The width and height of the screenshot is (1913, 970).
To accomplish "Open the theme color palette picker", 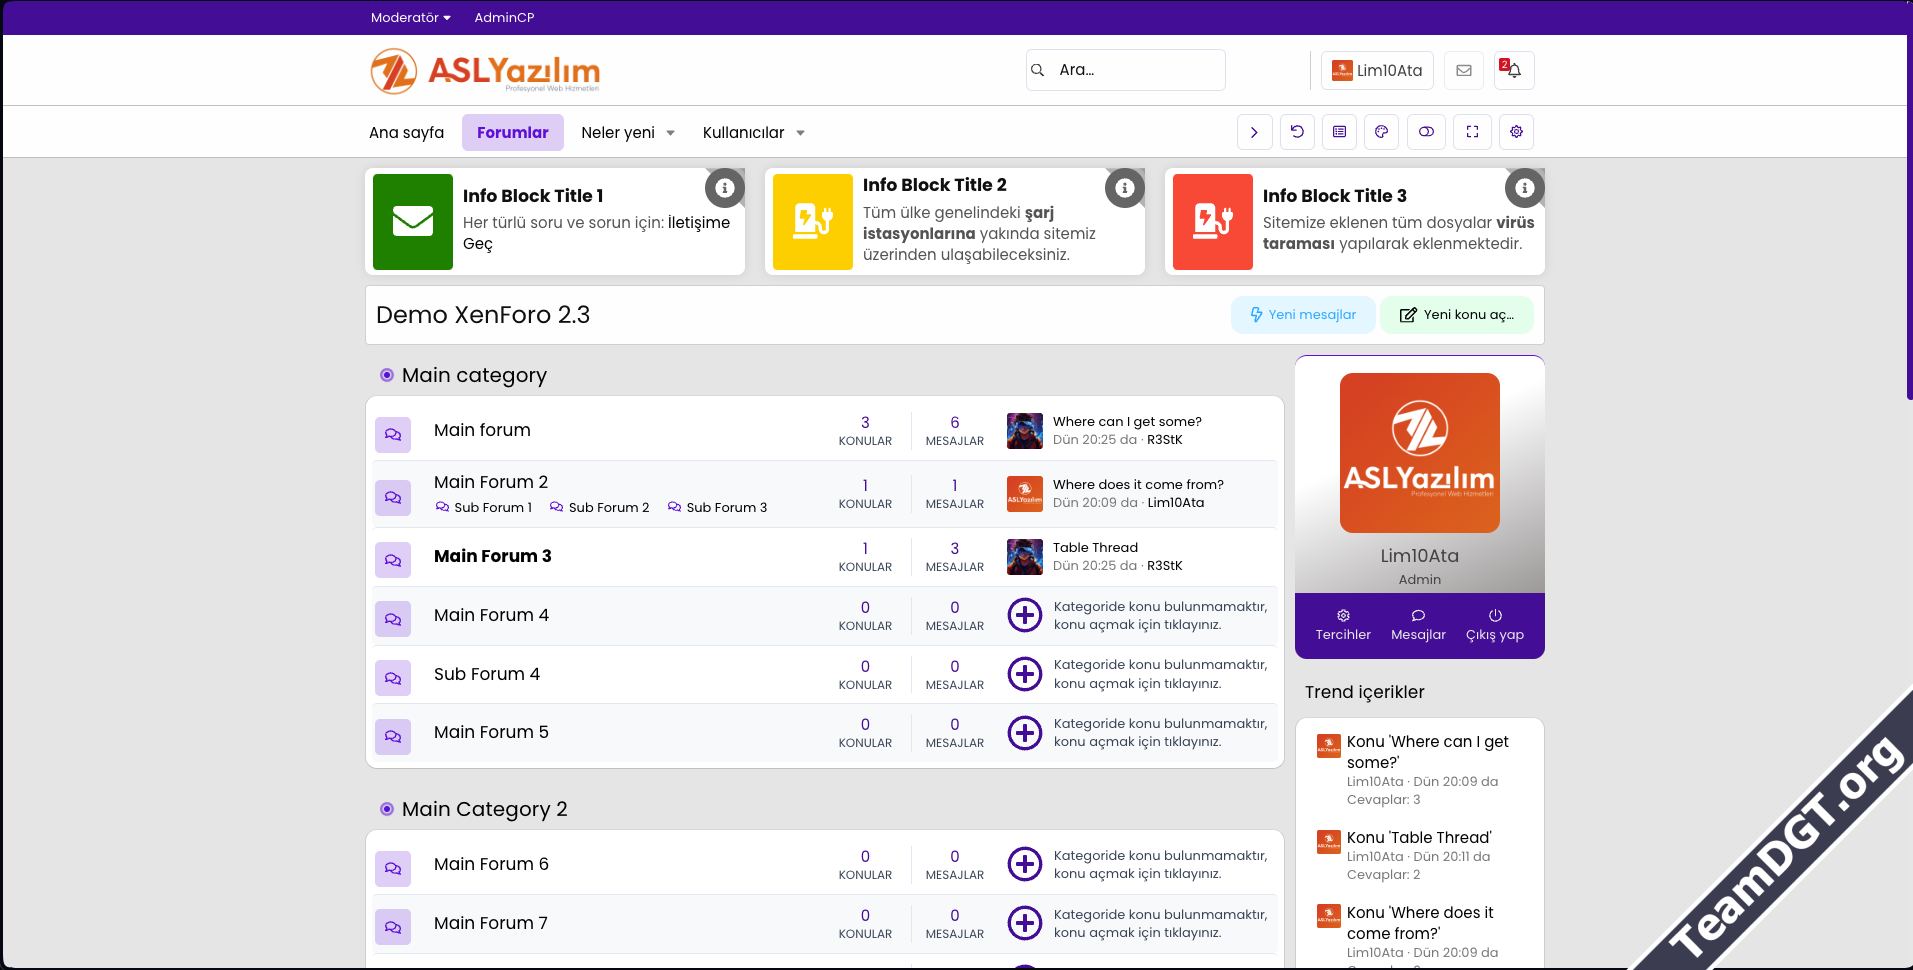I will point(1381,132).
